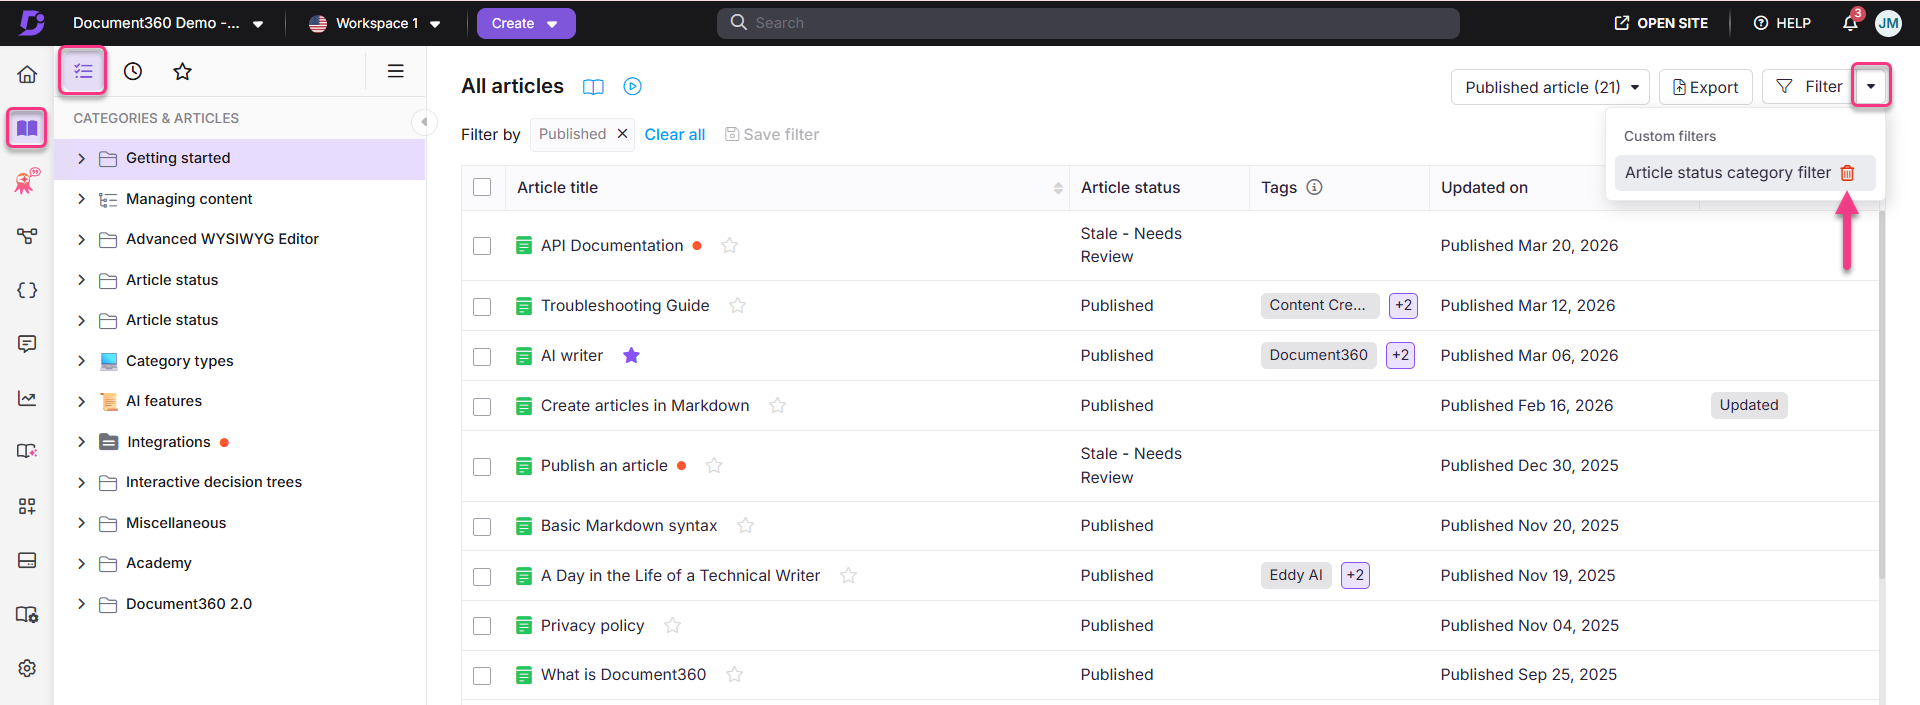The image size is (1920, 705).
Task: Check the Create articles in Markdown checkbox
Action: (482, 406)
